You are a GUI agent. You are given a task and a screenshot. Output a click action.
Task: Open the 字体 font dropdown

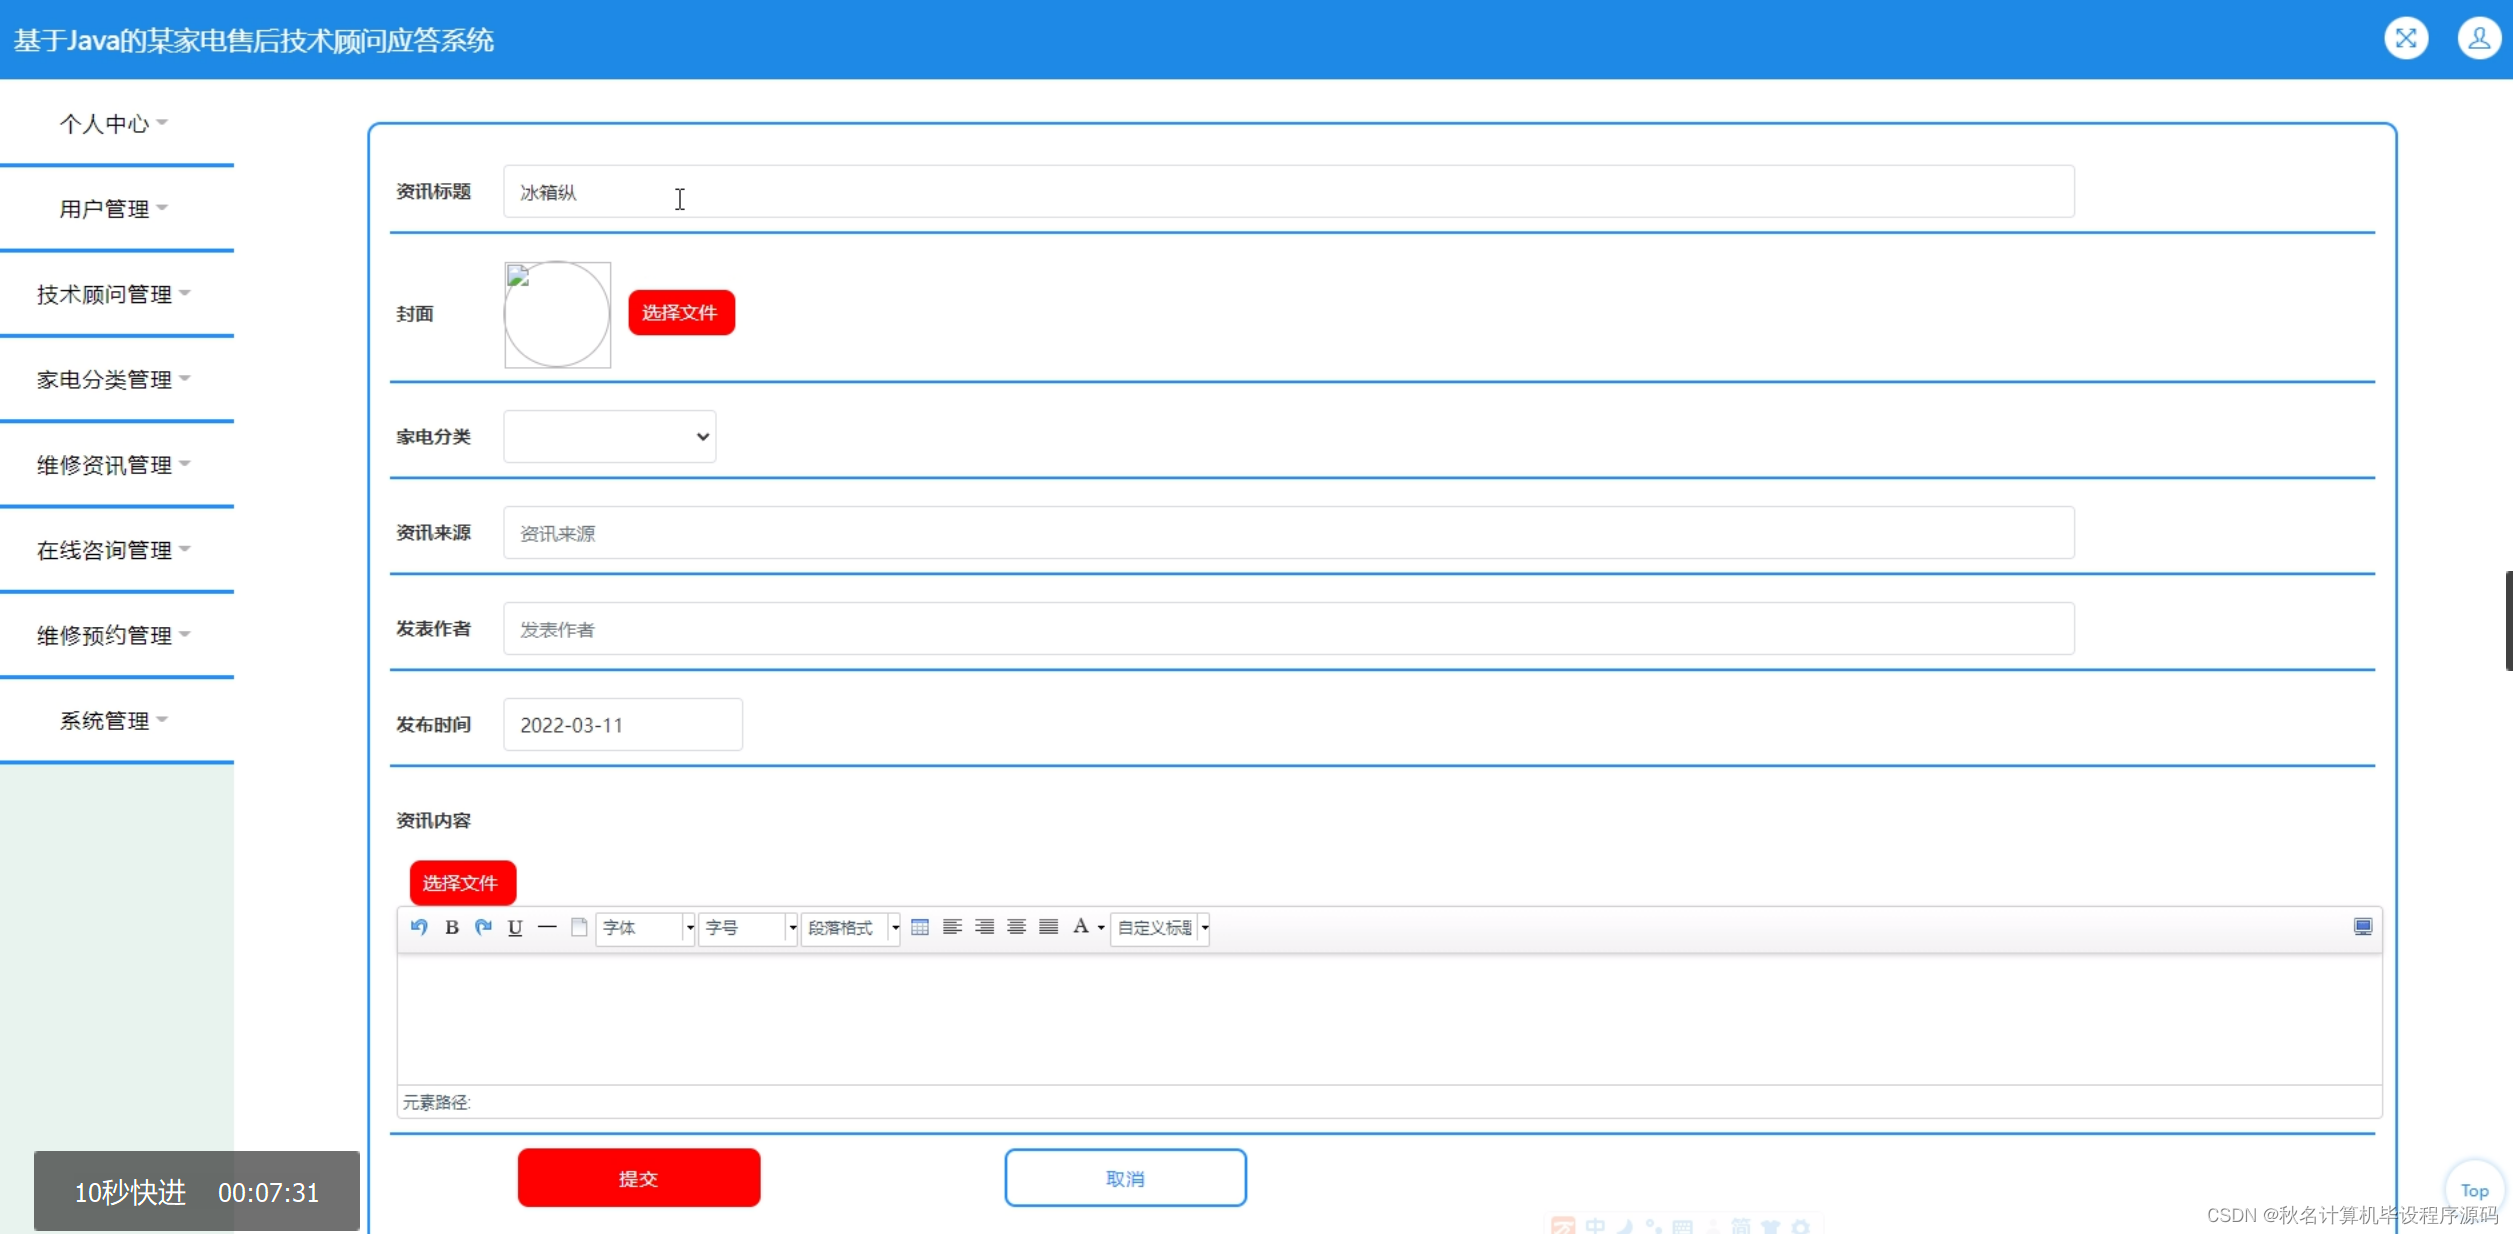click(645, 928)
